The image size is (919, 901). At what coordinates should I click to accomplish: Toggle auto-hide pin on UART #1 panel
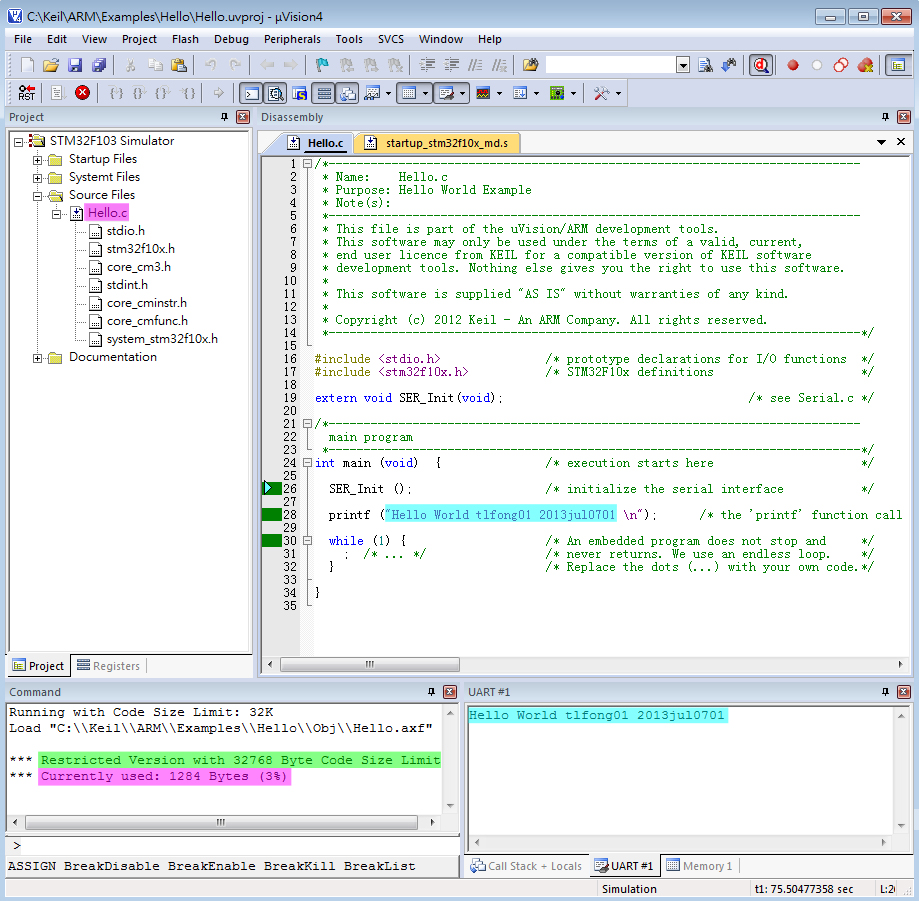tap(886, 692)
